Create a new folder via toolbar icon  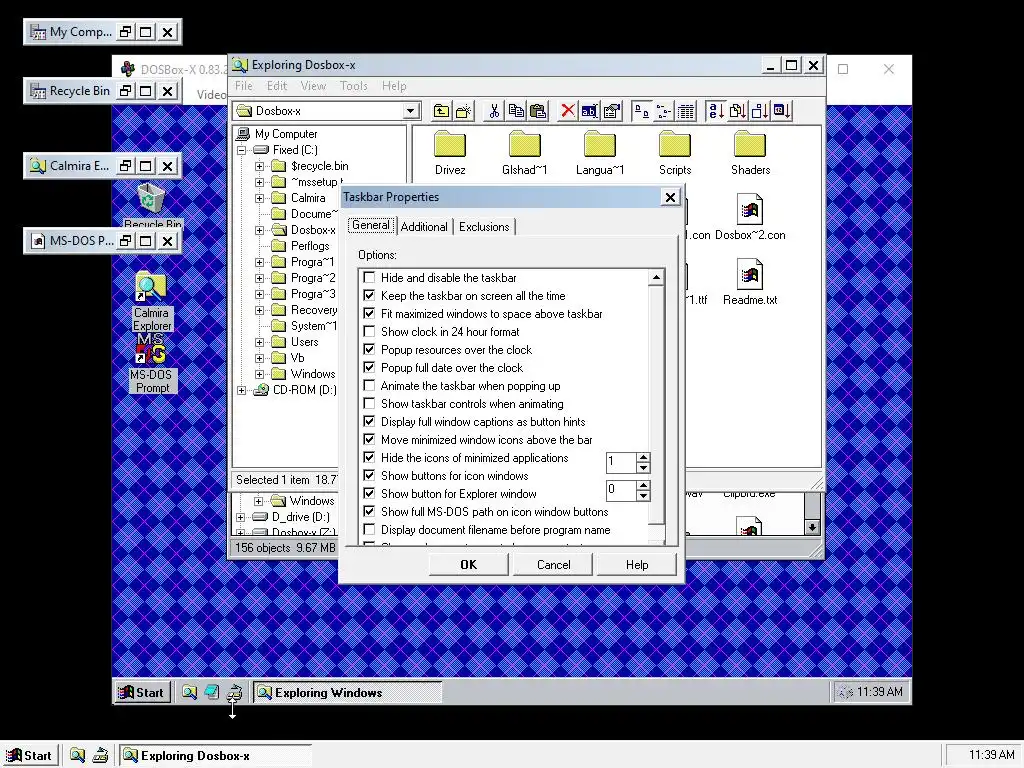coord(464,111)
